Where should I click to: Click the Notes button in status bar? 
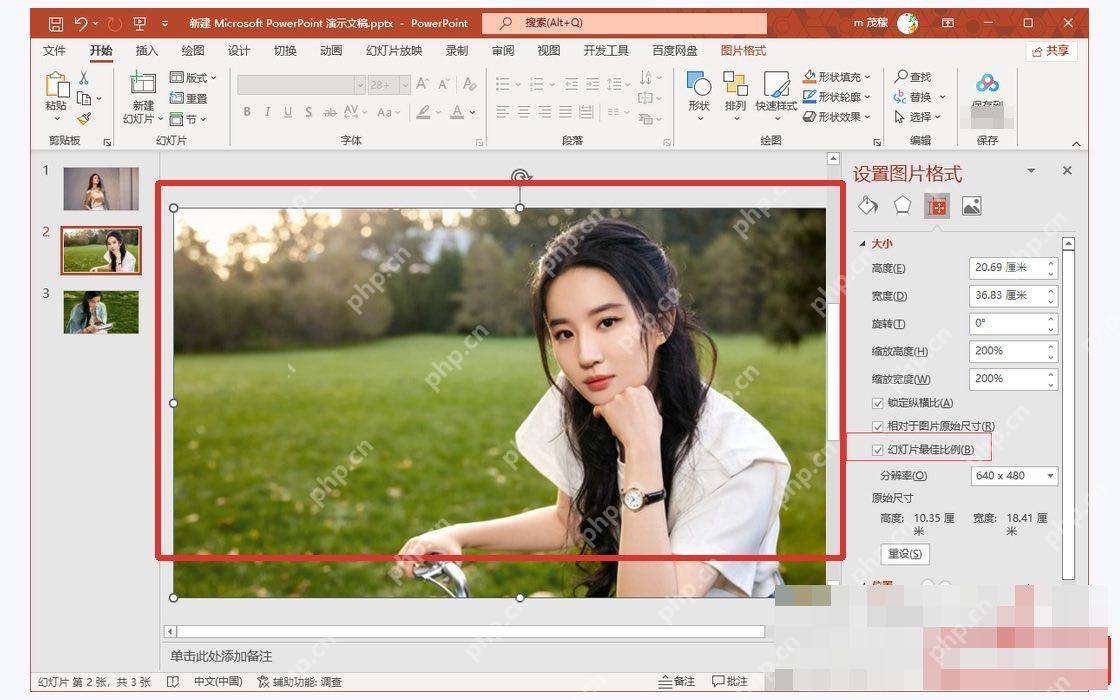[676, 681]
